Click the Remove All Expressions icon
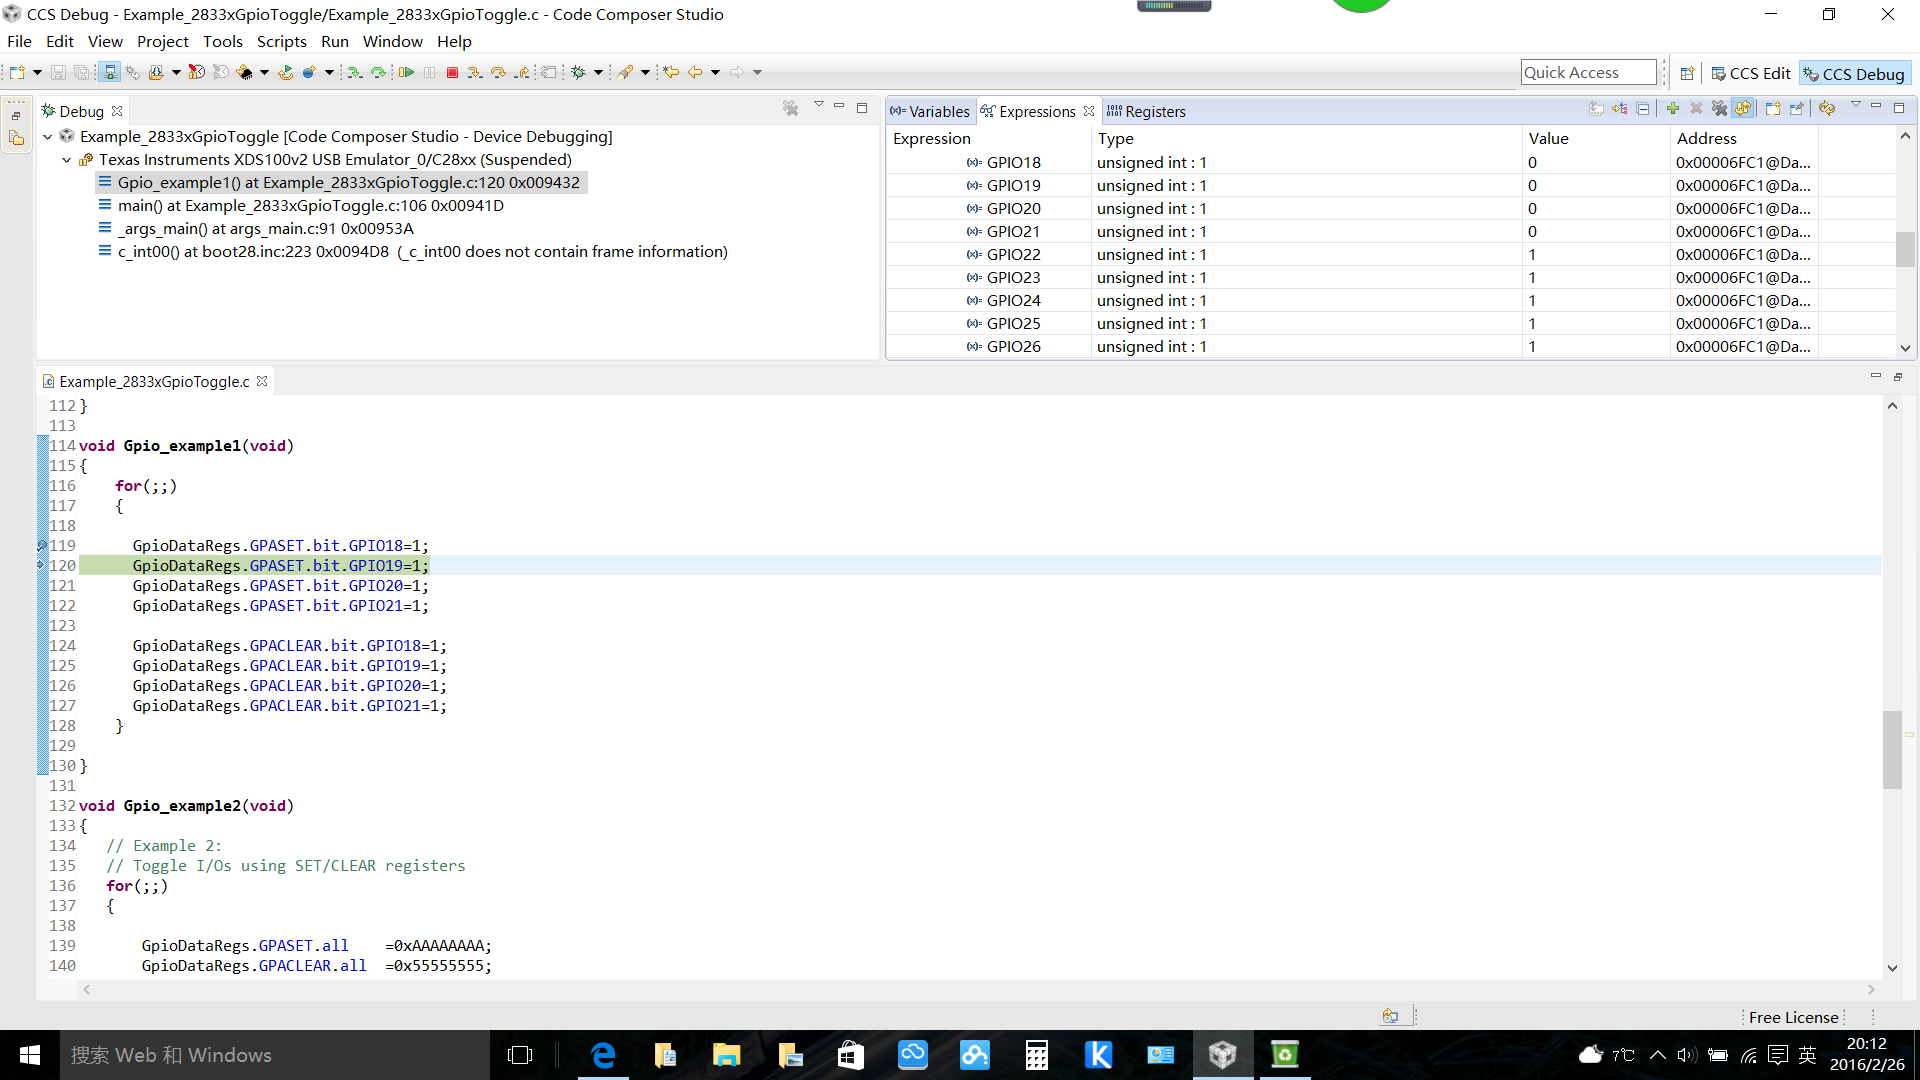The image size is (1920, 1080). point(1719,108)
